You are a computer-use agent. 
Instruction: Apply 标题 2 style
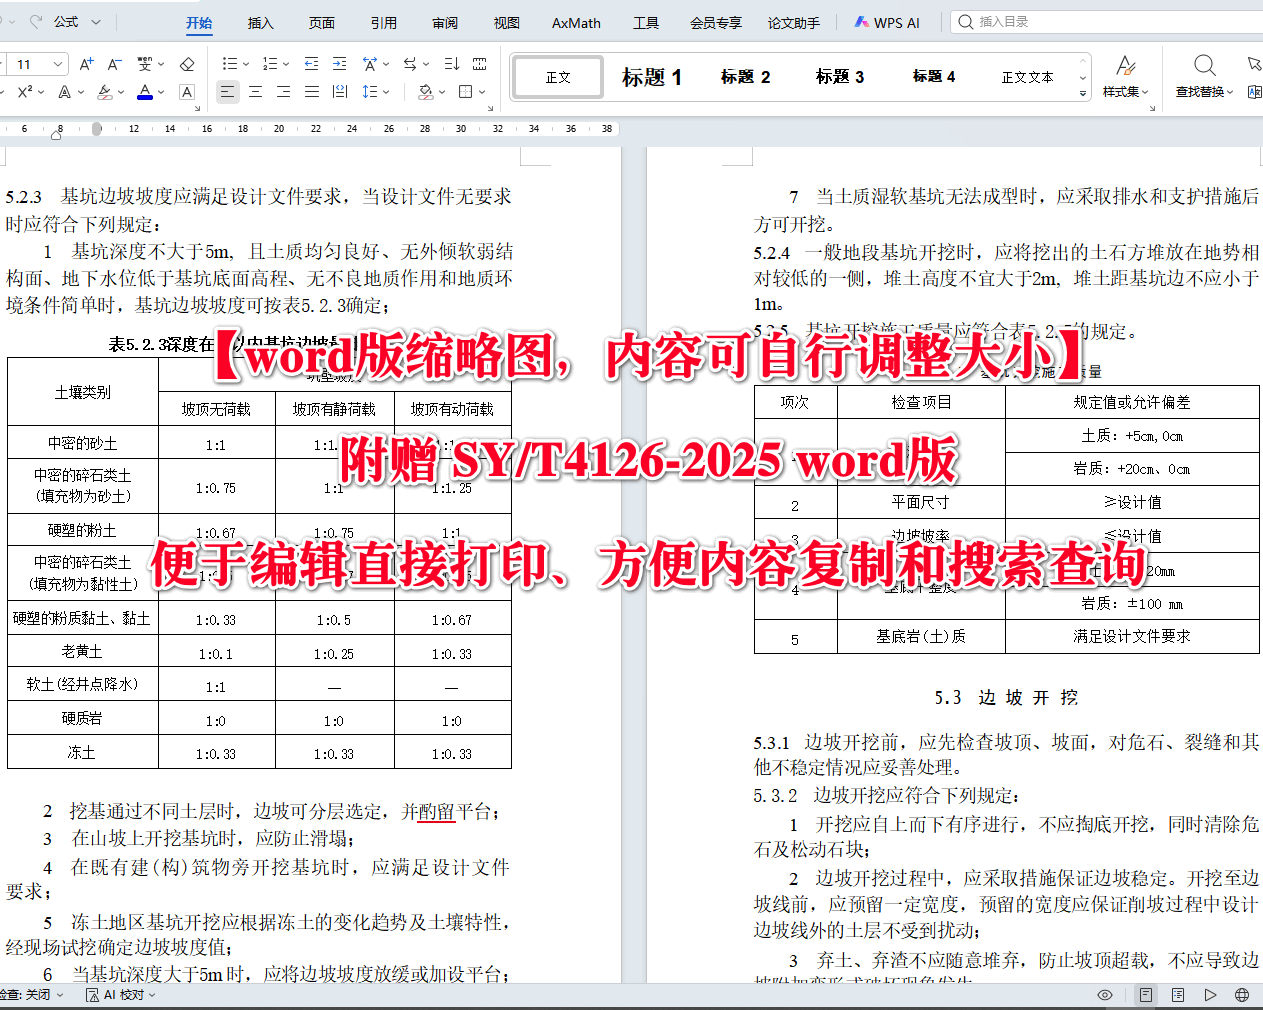[x=746, y=77]
